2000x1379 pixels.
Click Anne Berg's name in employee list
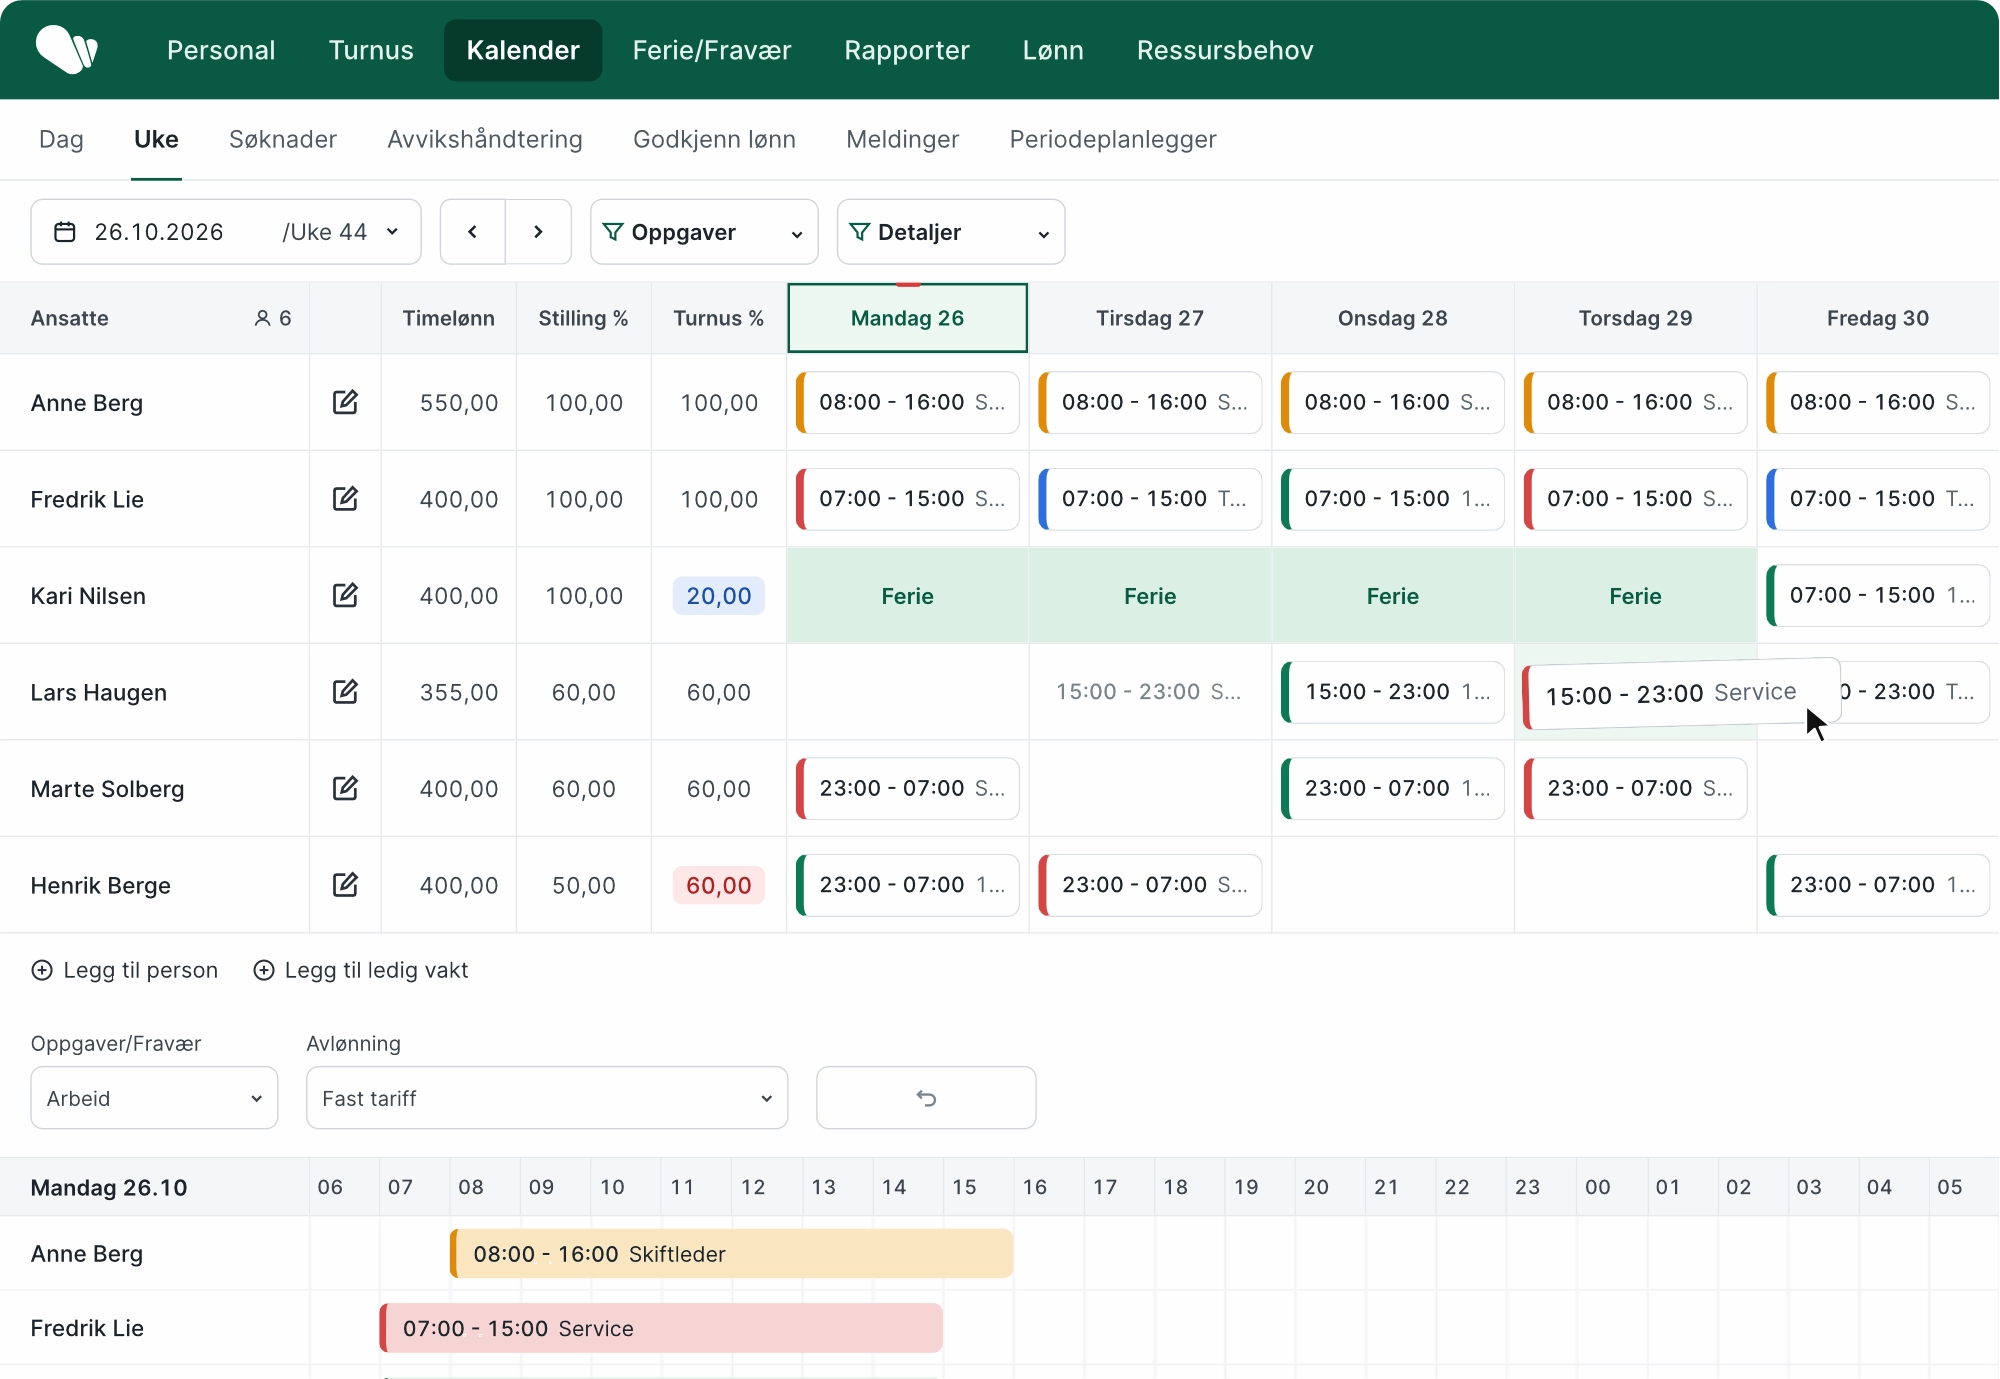[87, 403]
